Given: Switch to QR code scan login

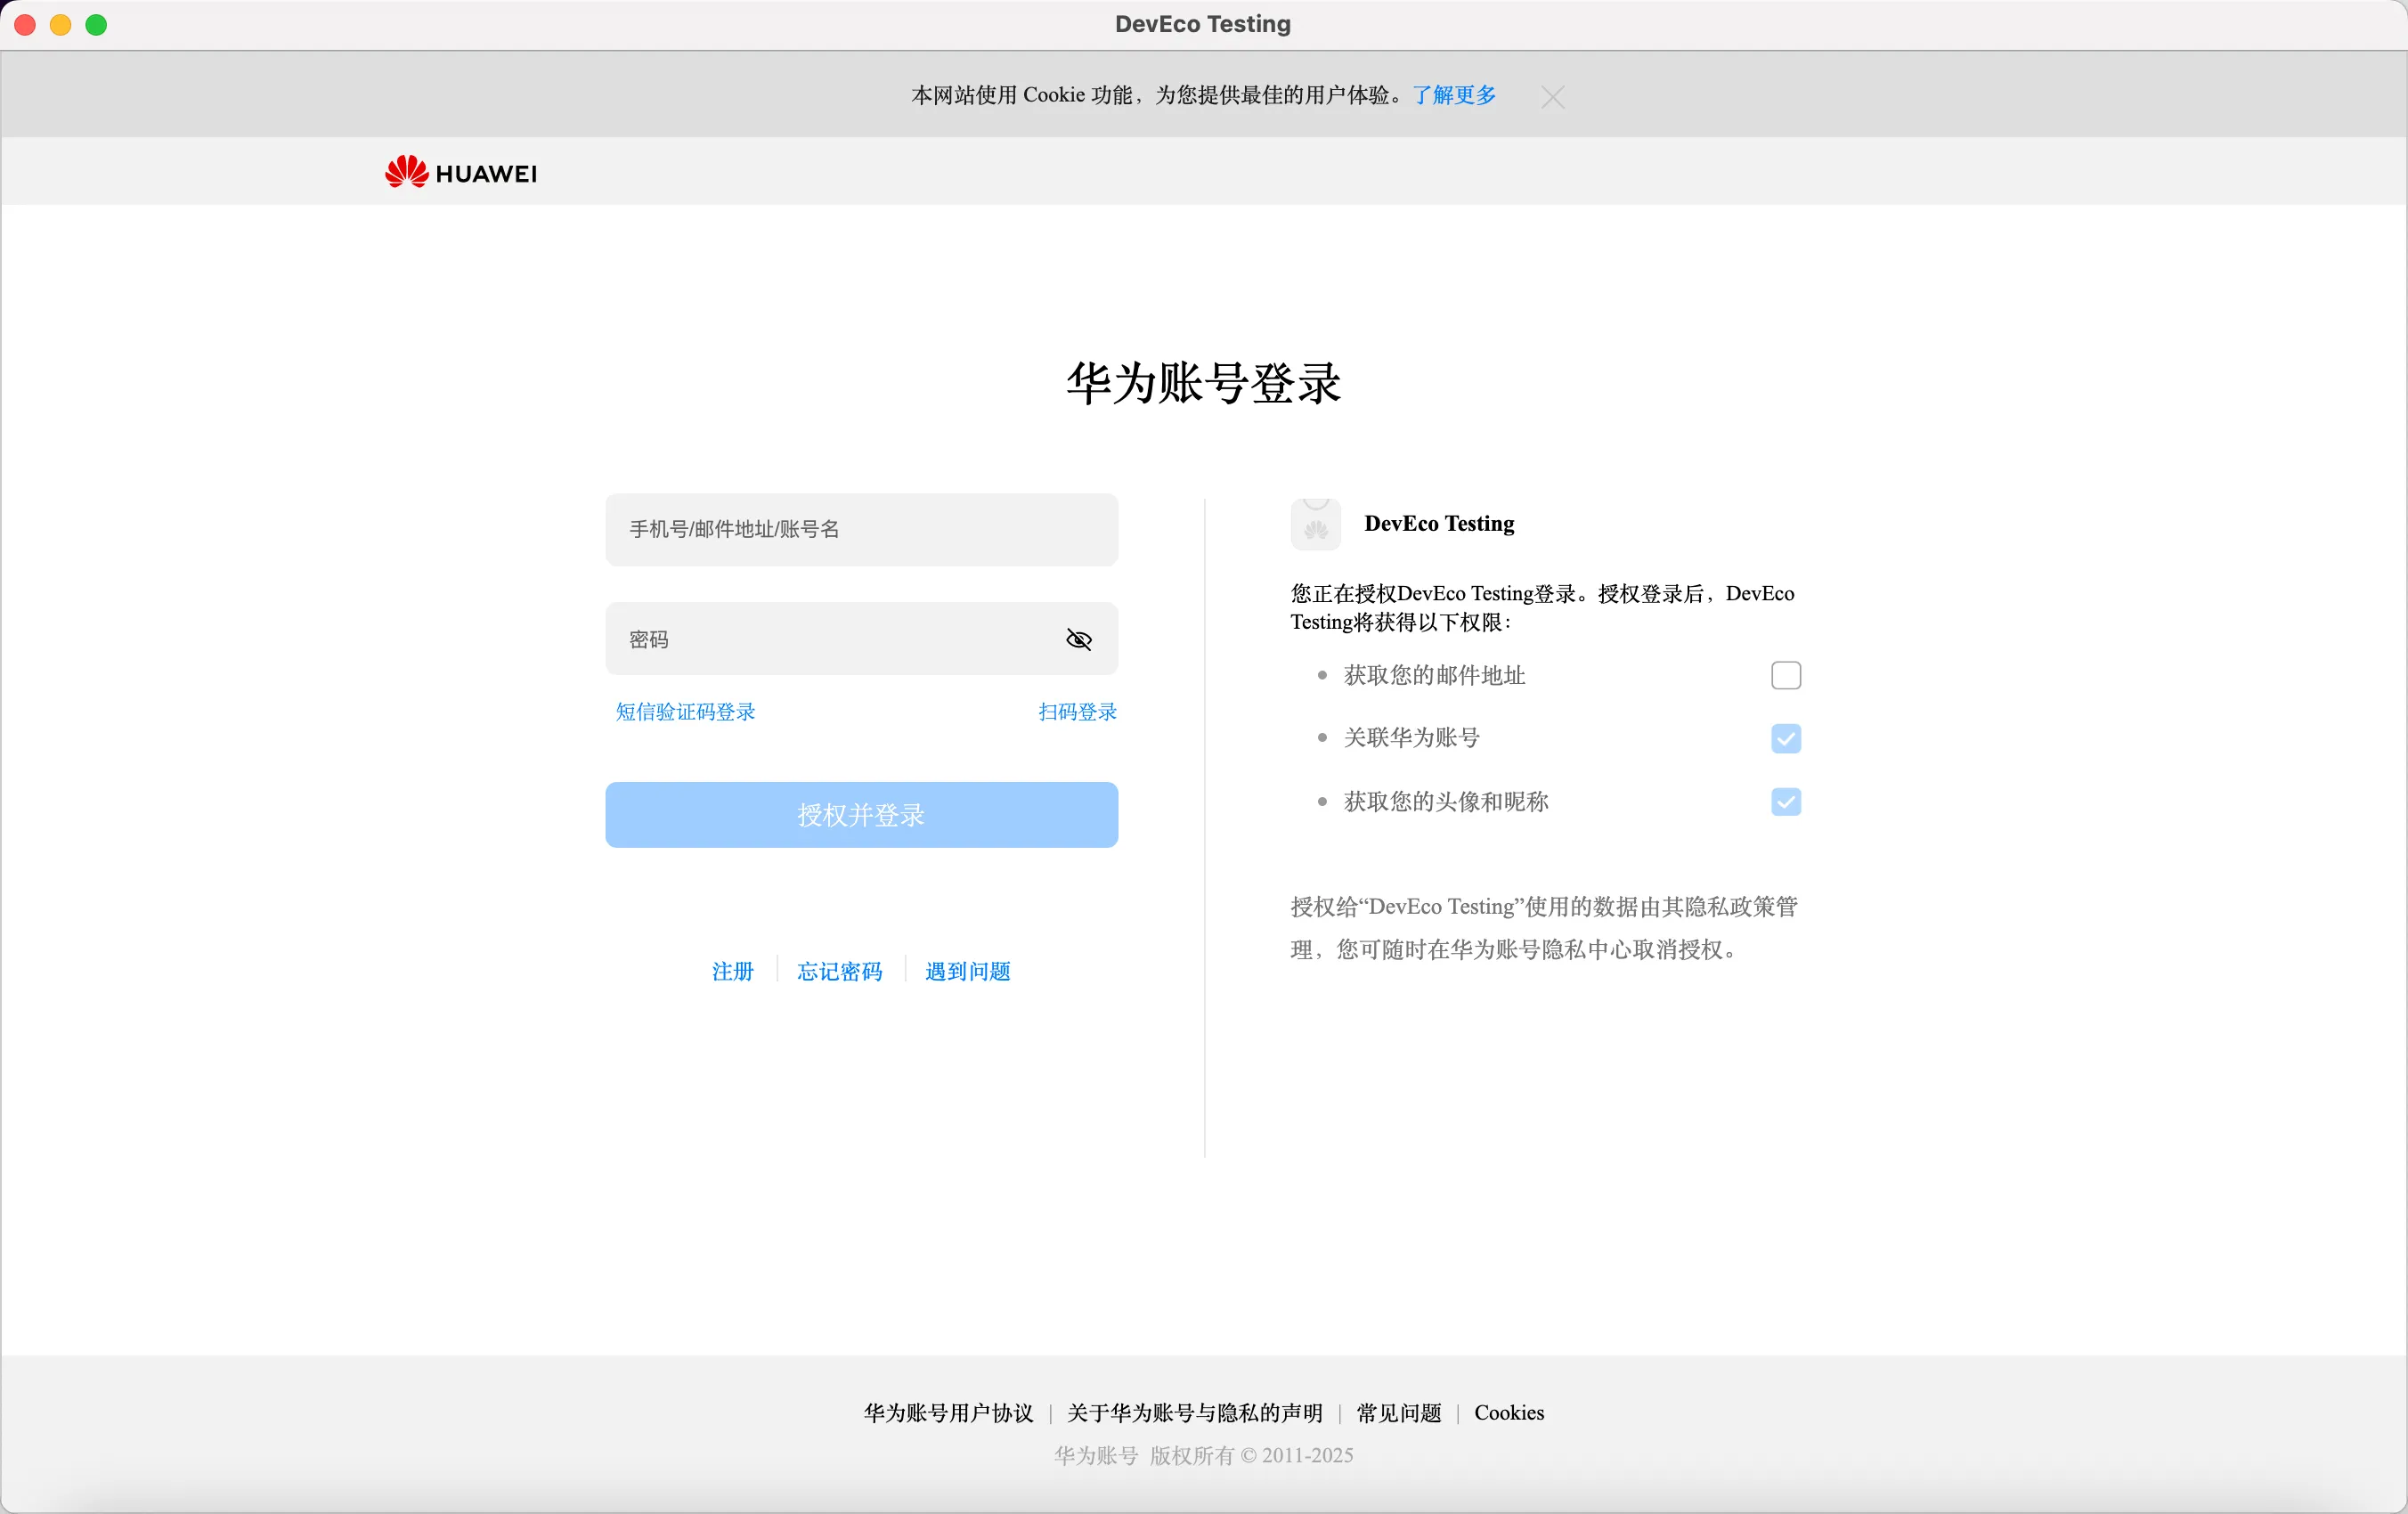Looking at the screenshot, I should (x=1077, y=712).
